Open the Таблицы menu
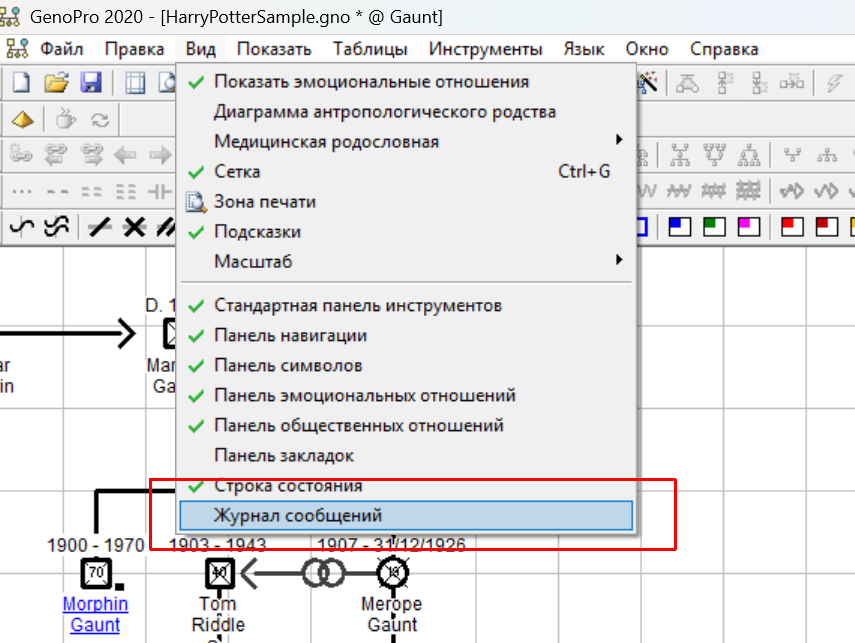 [x=370, y=49]
